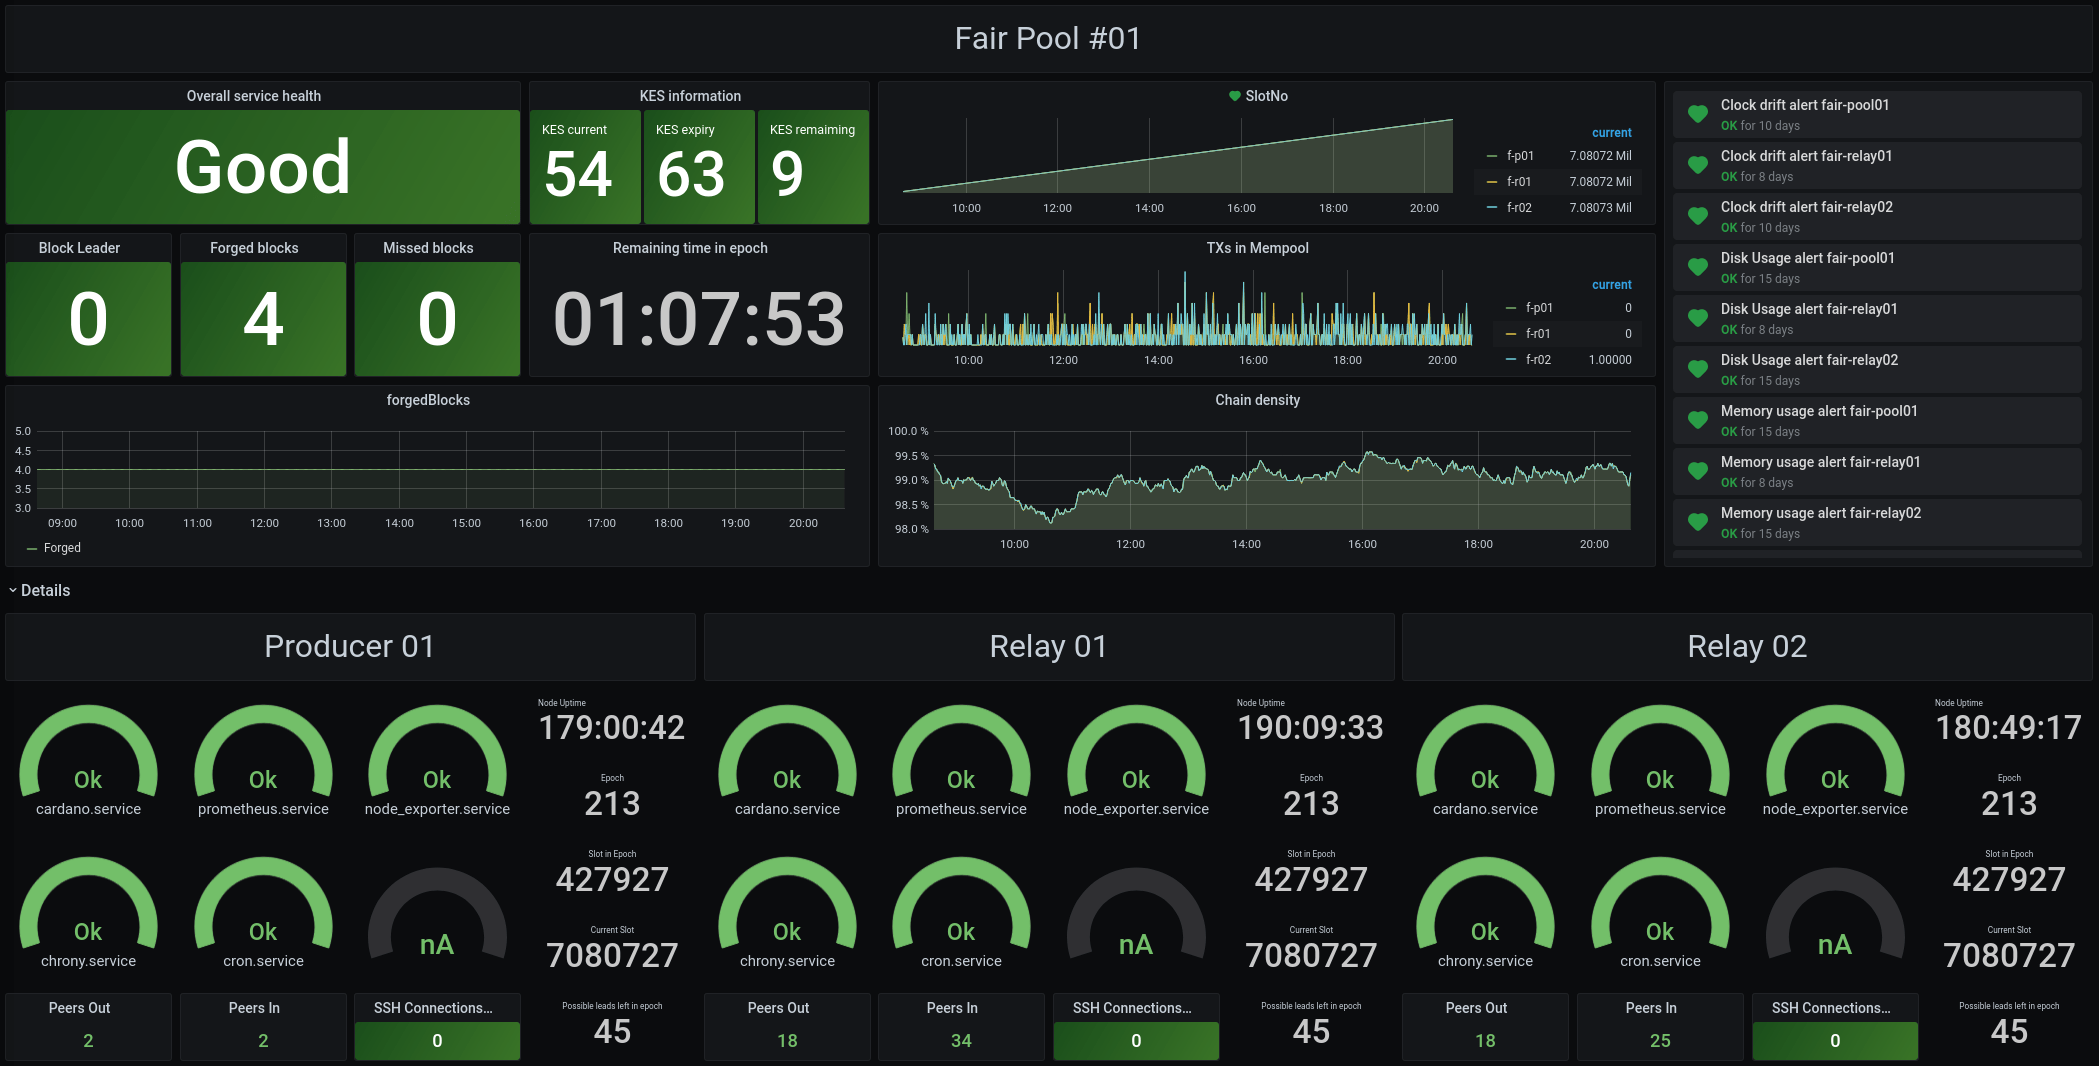Click Relay 02 Peers In value 25
The height and width of the screenshot is (1066, 2099).
[x=1660, y=1040]
